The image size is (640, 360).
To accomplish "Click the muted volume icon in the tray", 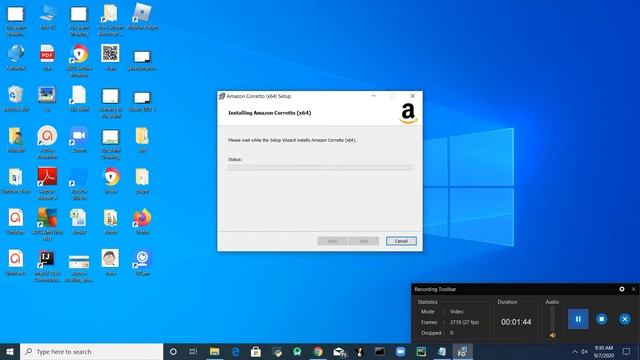I will click(x=584, y=351).
